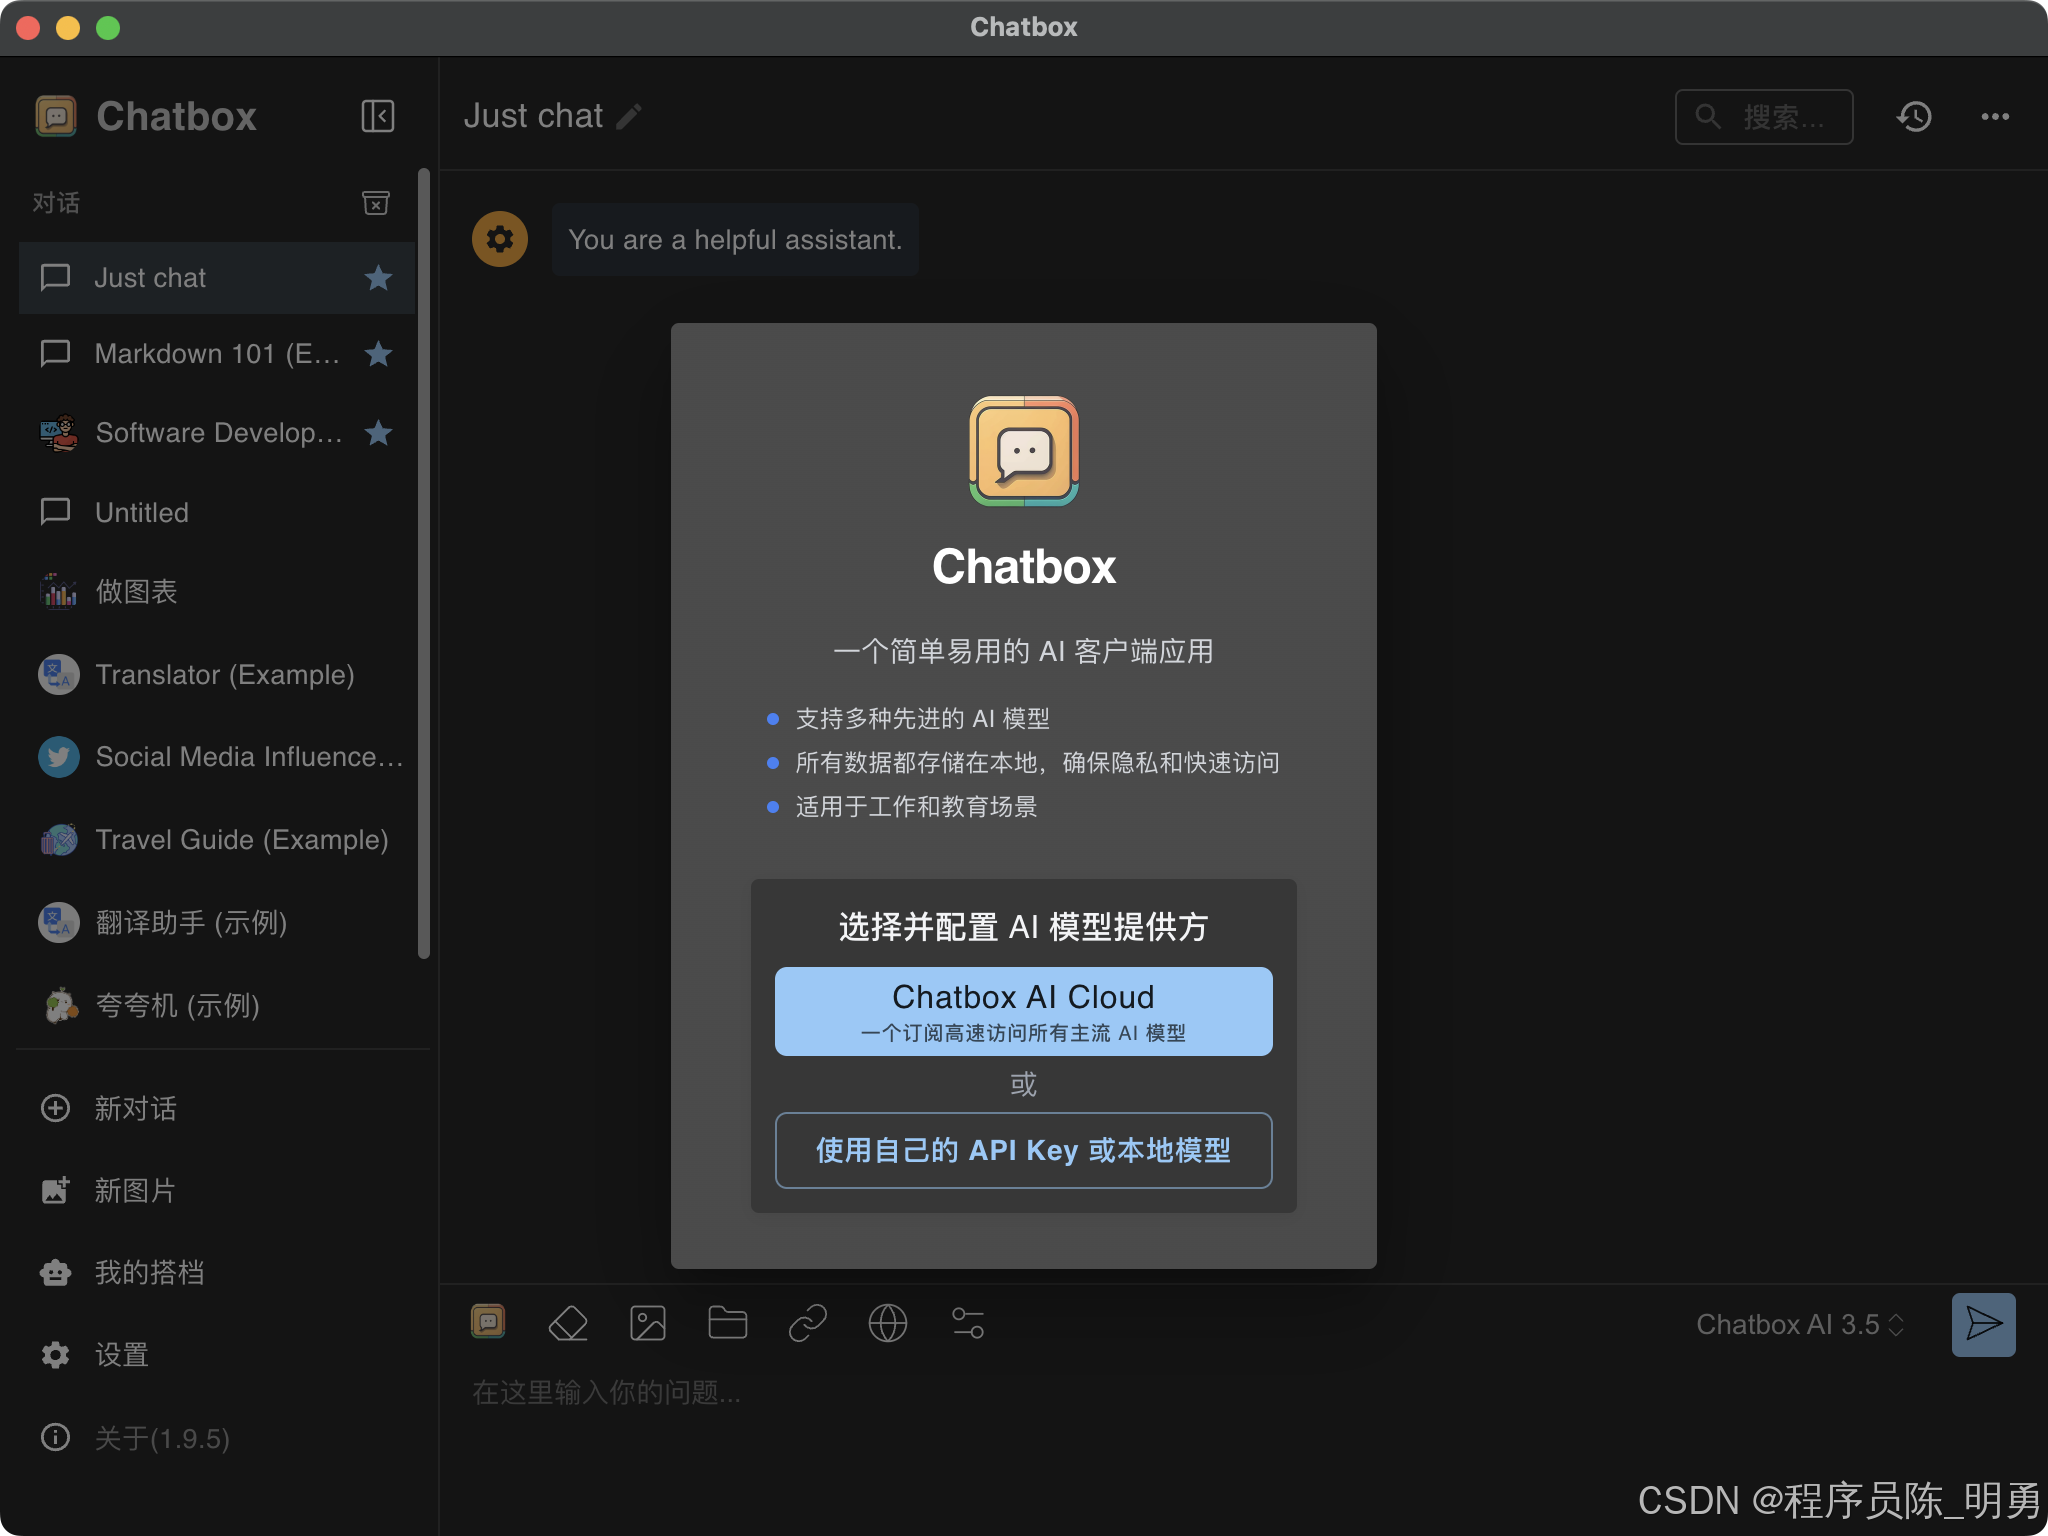
Task: Insert a link with the link icon
Action: 807,1322
